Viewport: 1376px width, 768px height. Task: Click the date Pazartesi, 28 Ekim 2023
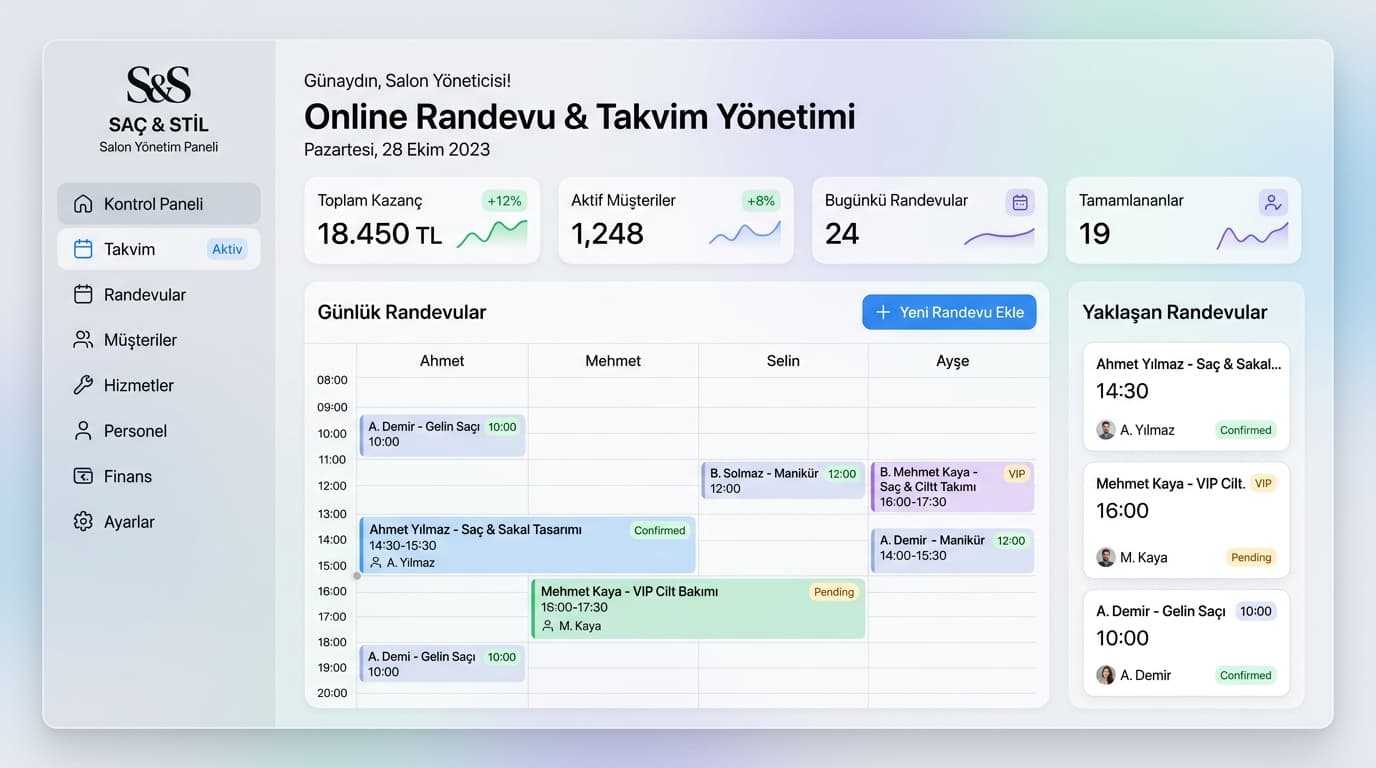[x=397, y=150]
